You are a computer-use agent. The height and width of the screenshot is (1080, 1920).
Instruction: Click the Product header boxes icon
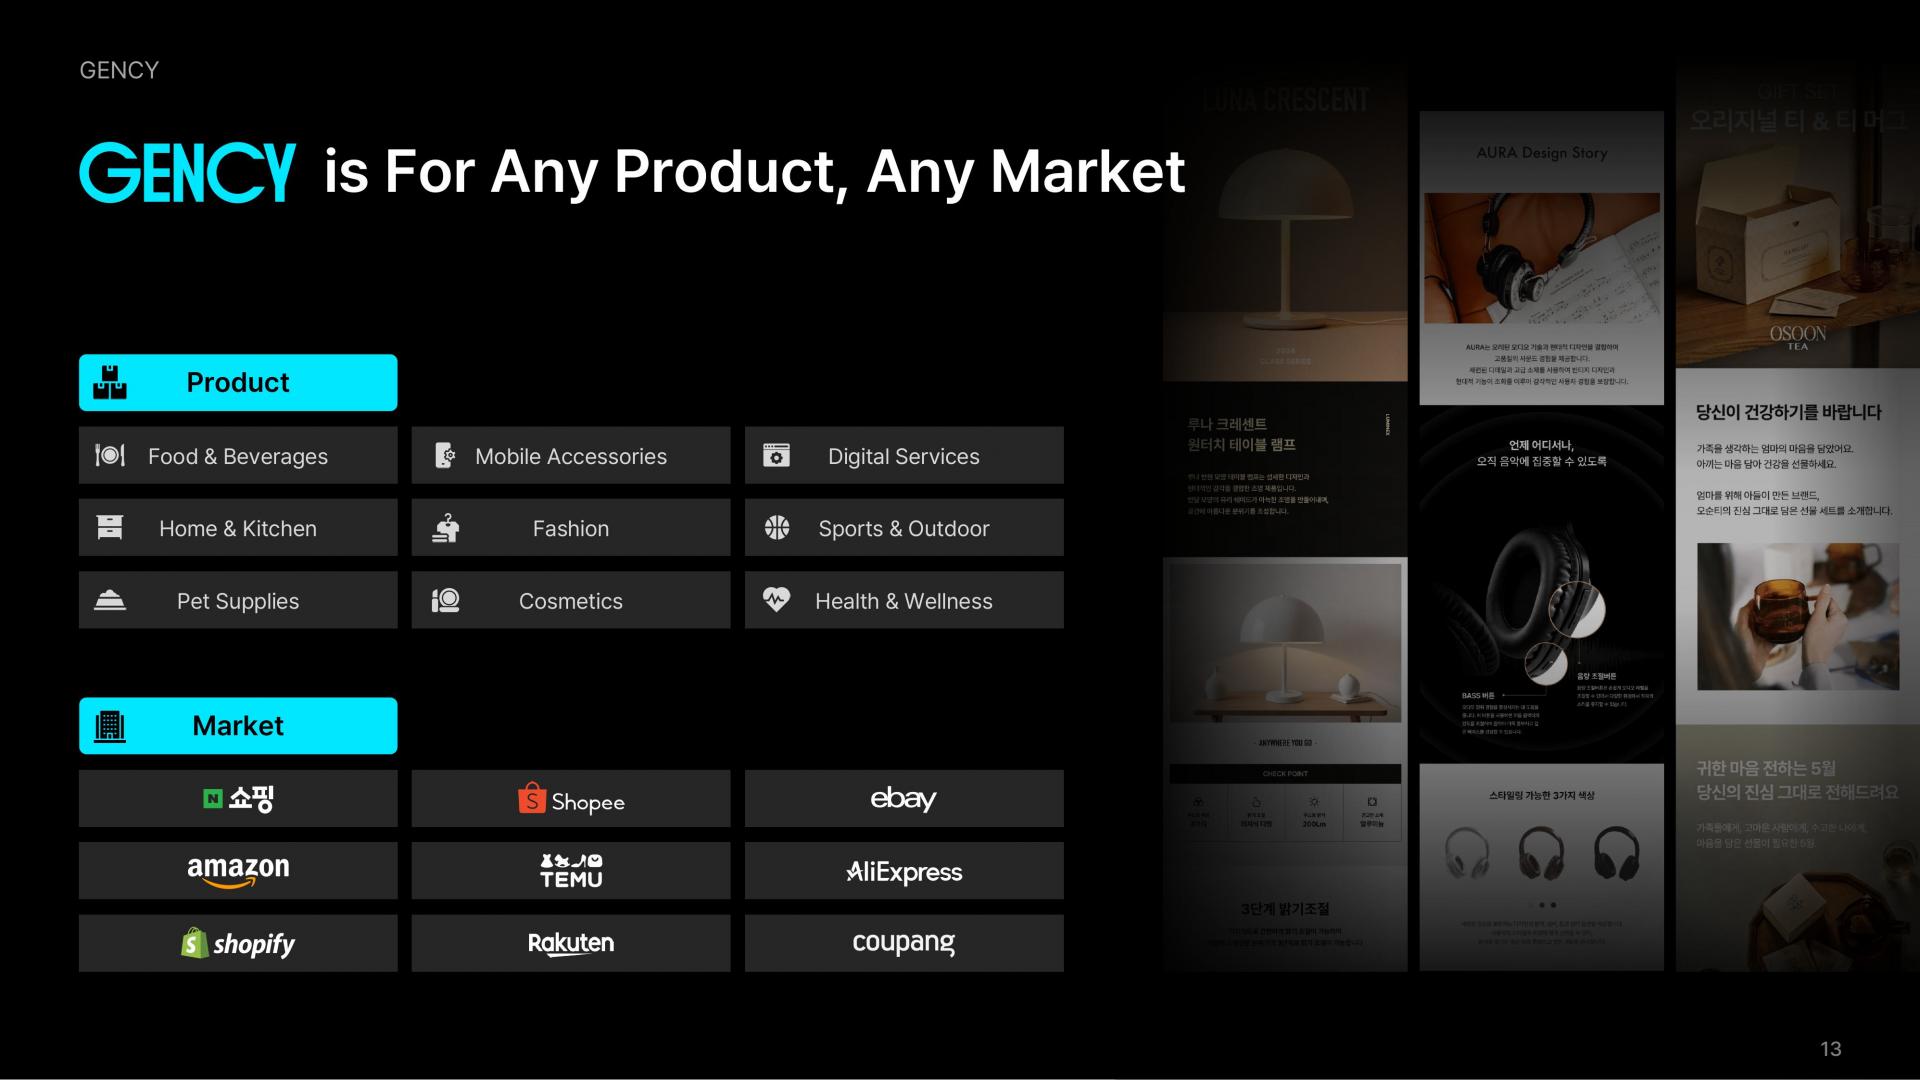point(110,382)
